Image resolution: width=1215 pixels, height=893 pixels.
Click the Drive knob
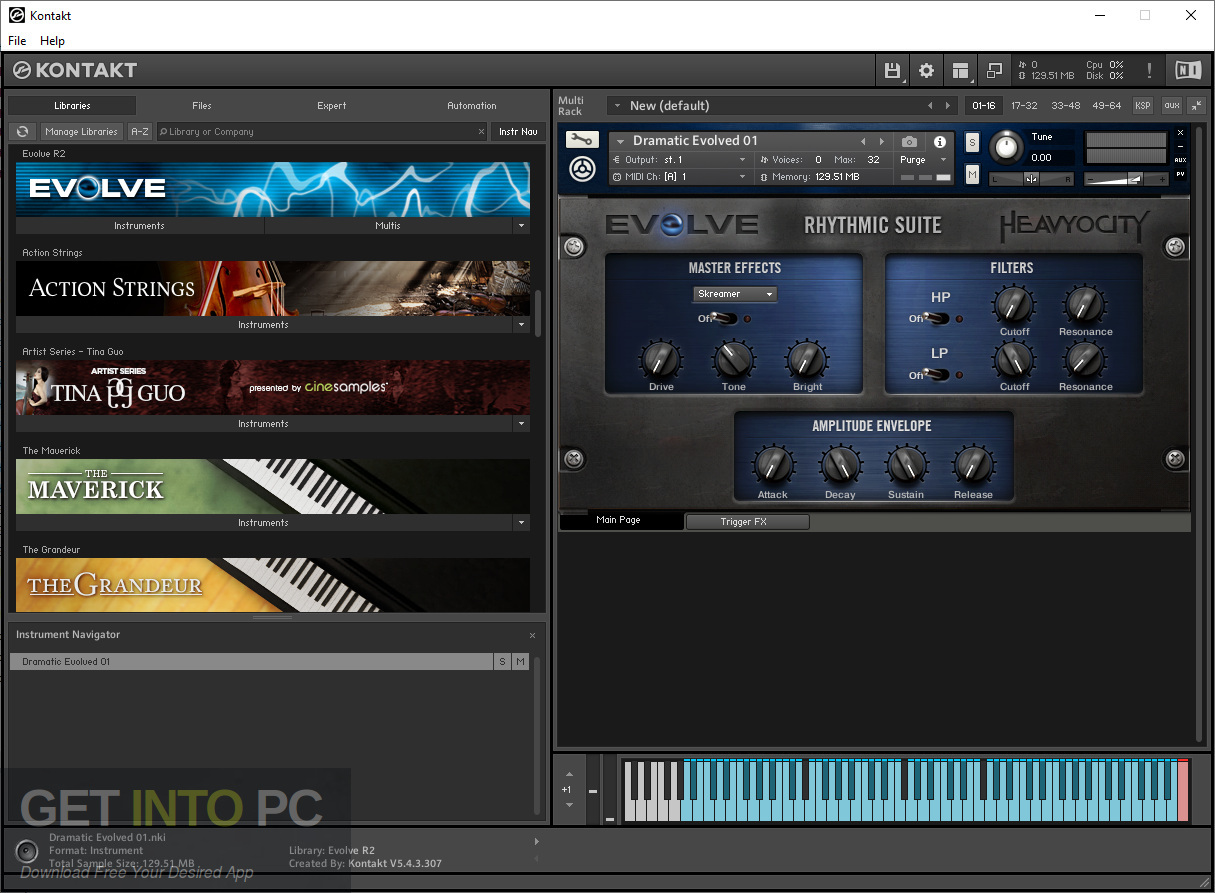point(660,359)
